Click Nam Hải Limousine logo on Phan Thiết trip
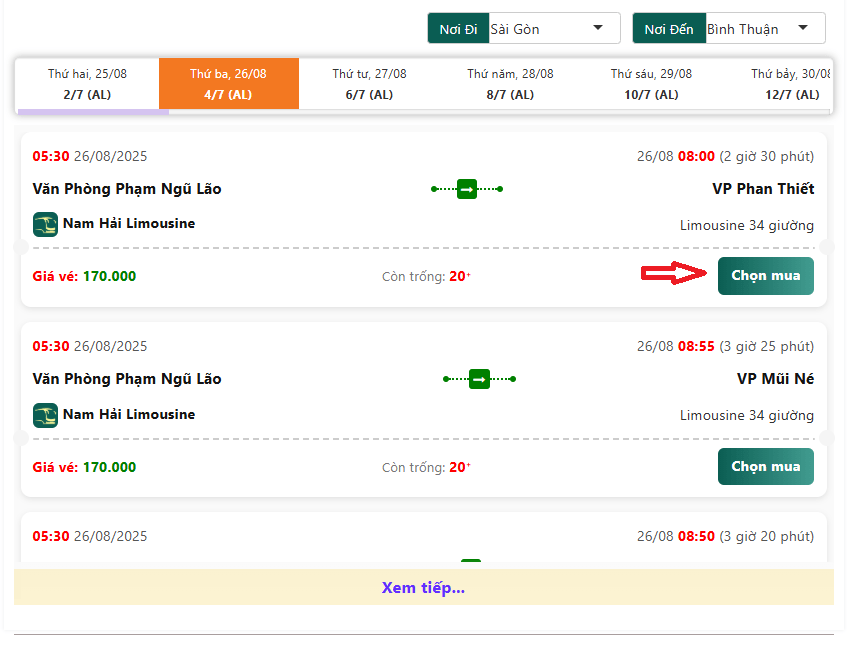The image size is (847, 645). point(45,224)
